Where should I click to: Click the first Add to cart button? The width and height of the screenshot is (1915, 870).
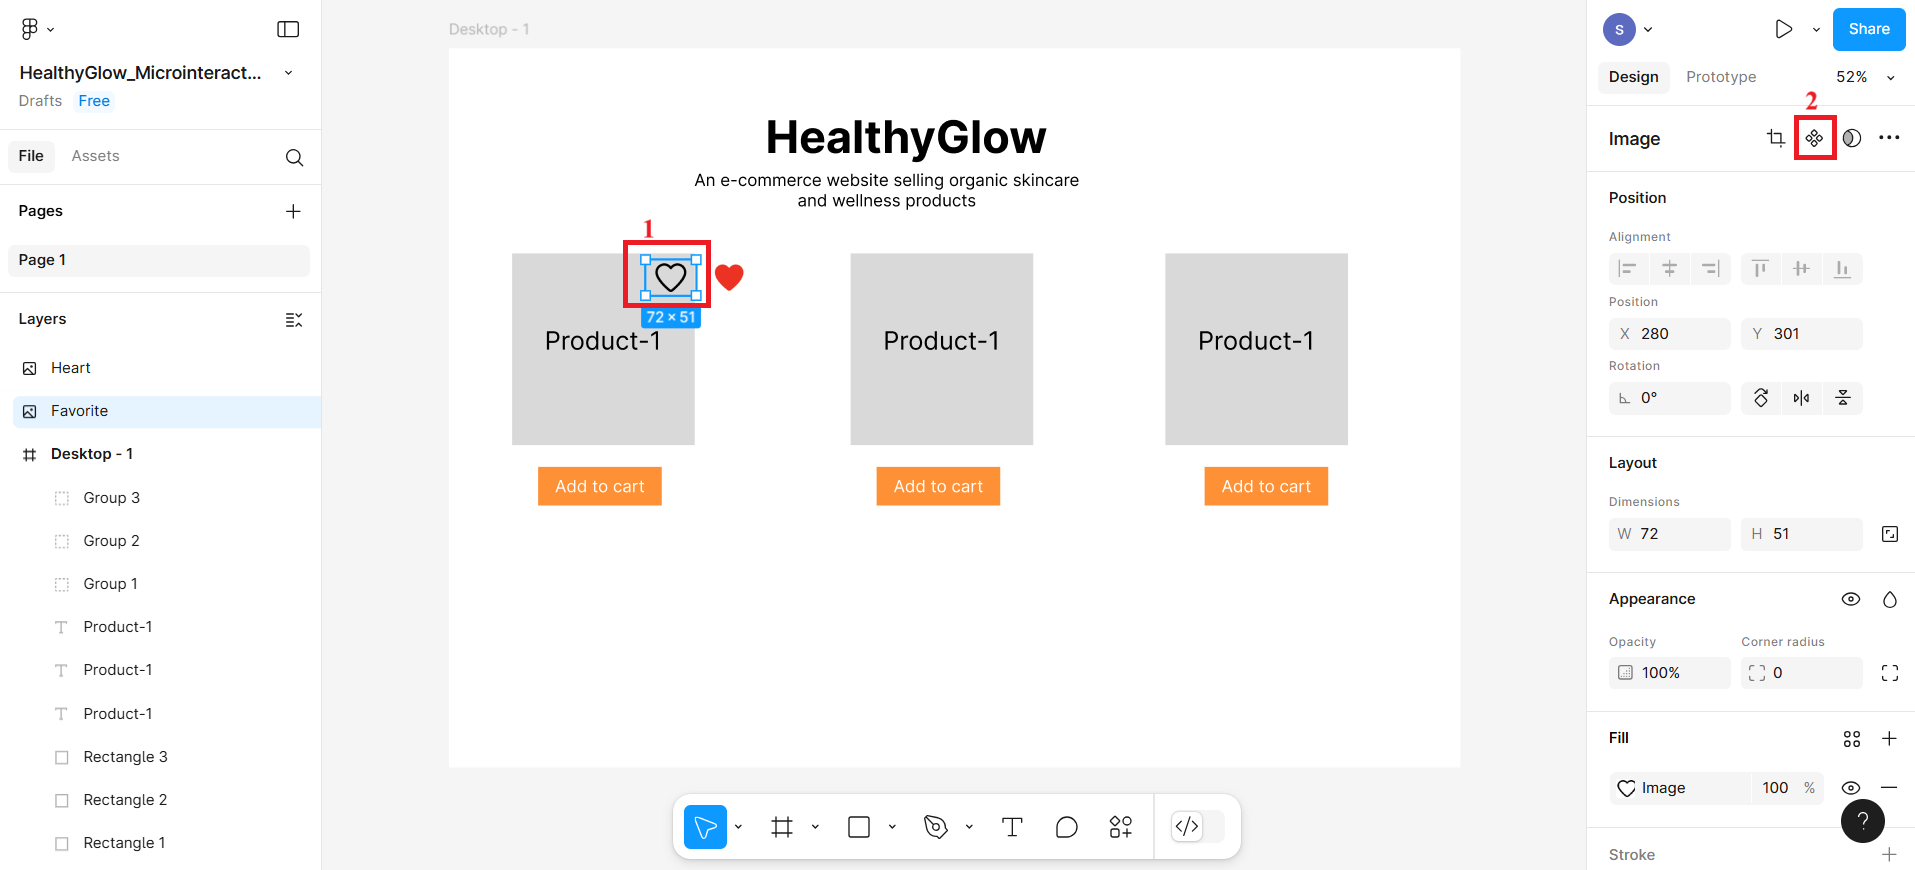pyautogui.click(x=599, y=486)
